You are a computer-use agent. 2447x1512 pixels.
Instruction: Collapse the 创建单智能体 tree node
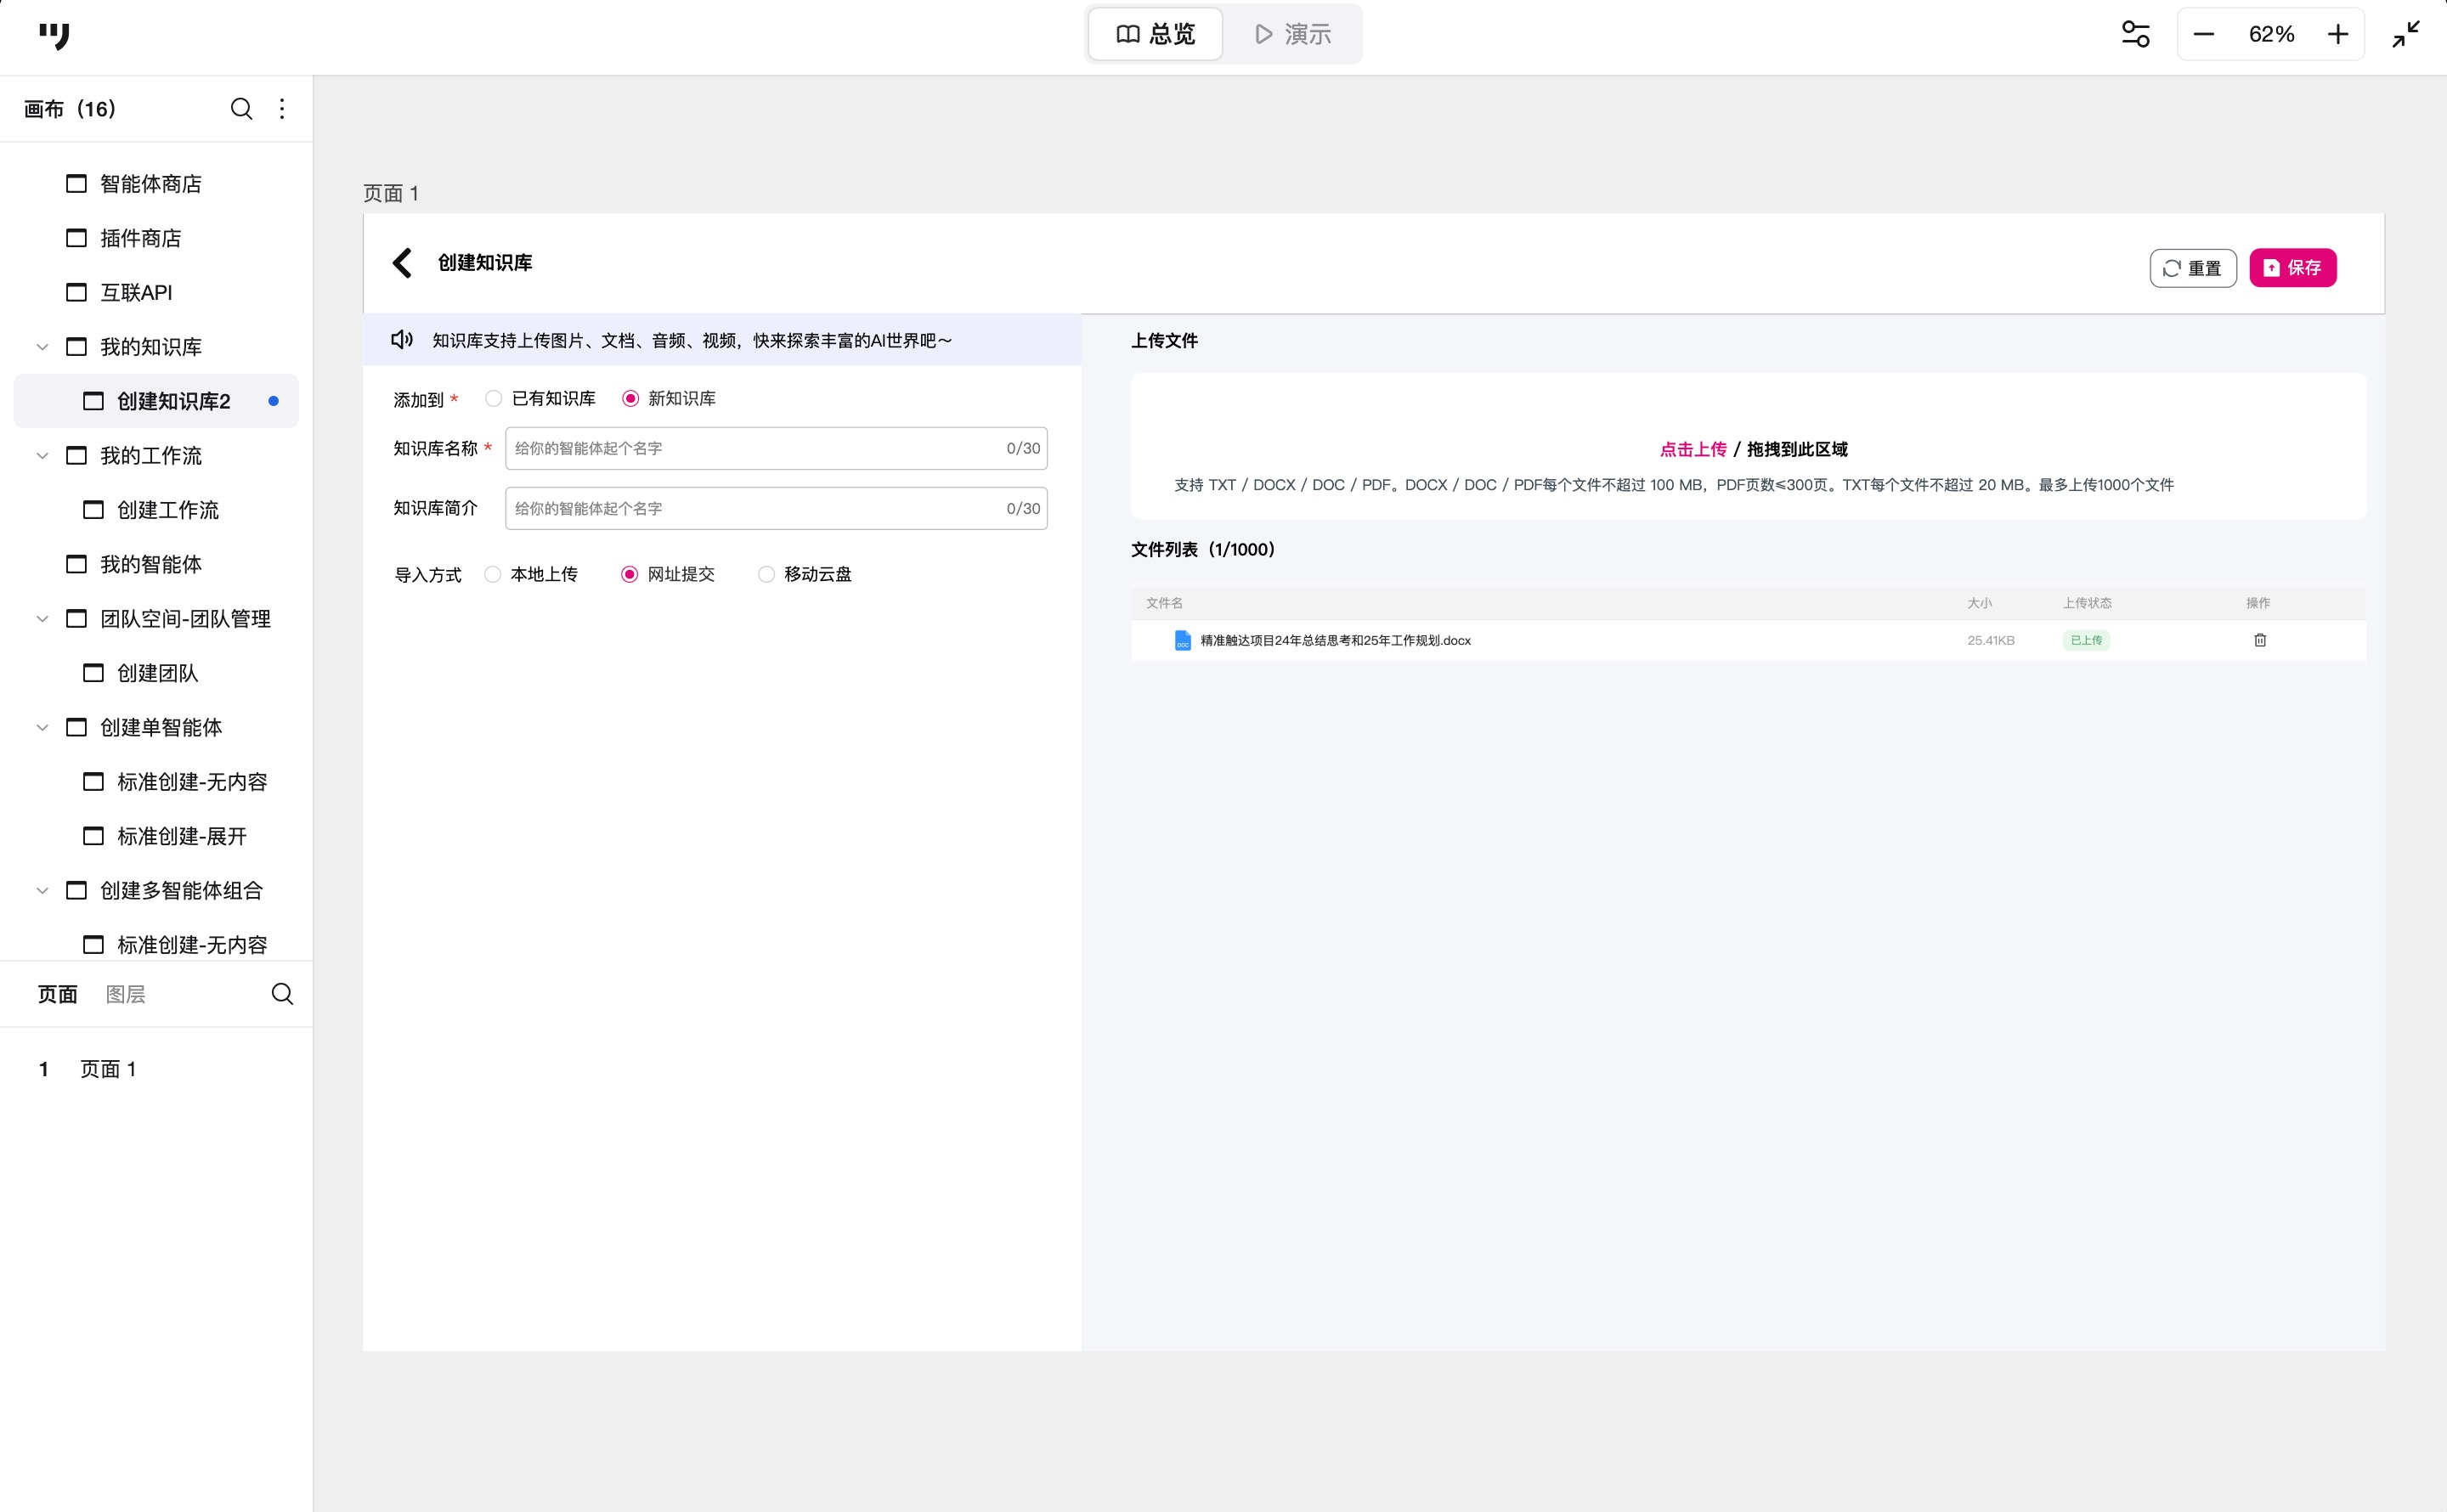pos(42,727)
